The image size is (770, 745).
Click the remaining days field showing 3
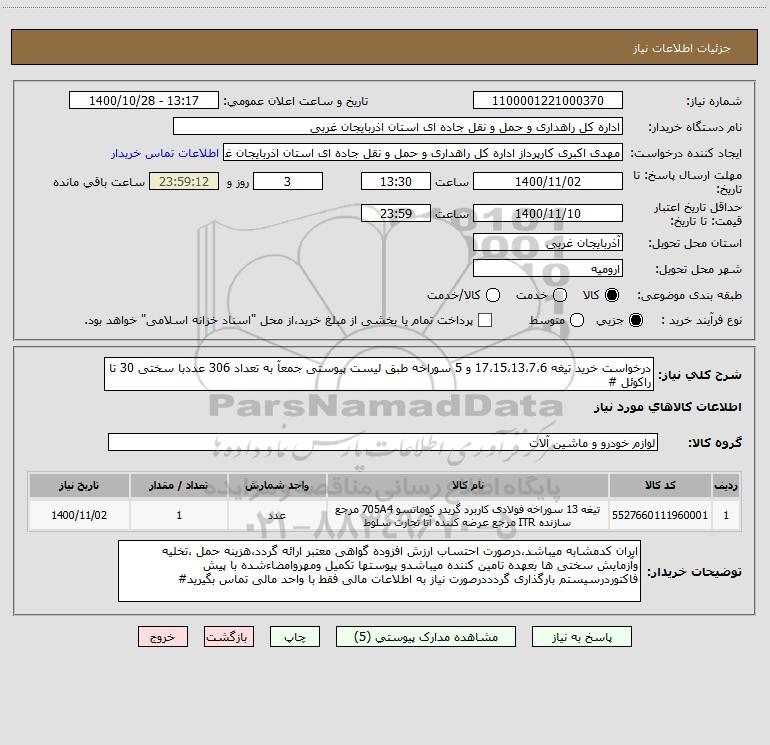[x=288, y=181]
